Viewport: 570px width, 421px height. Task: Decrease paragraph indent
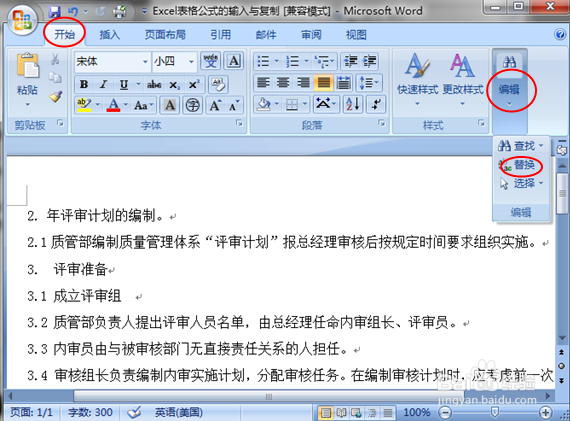(350, 61)
